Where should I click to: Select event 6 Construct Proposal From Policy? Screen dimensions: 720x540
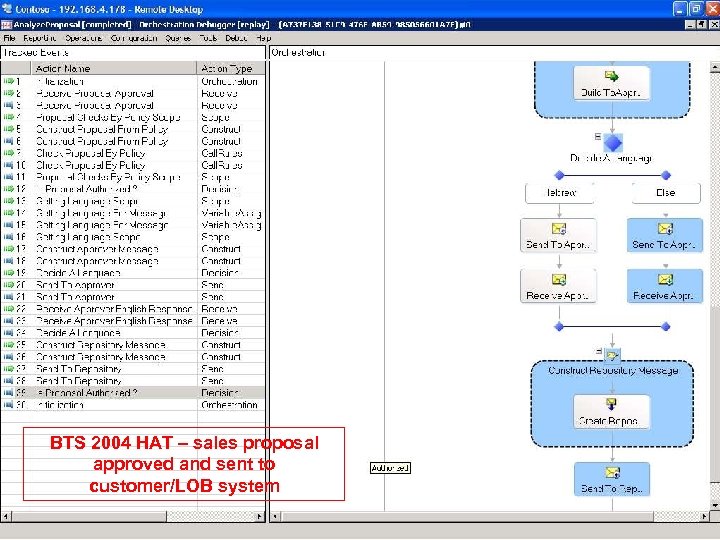click(x=133, y=141)
